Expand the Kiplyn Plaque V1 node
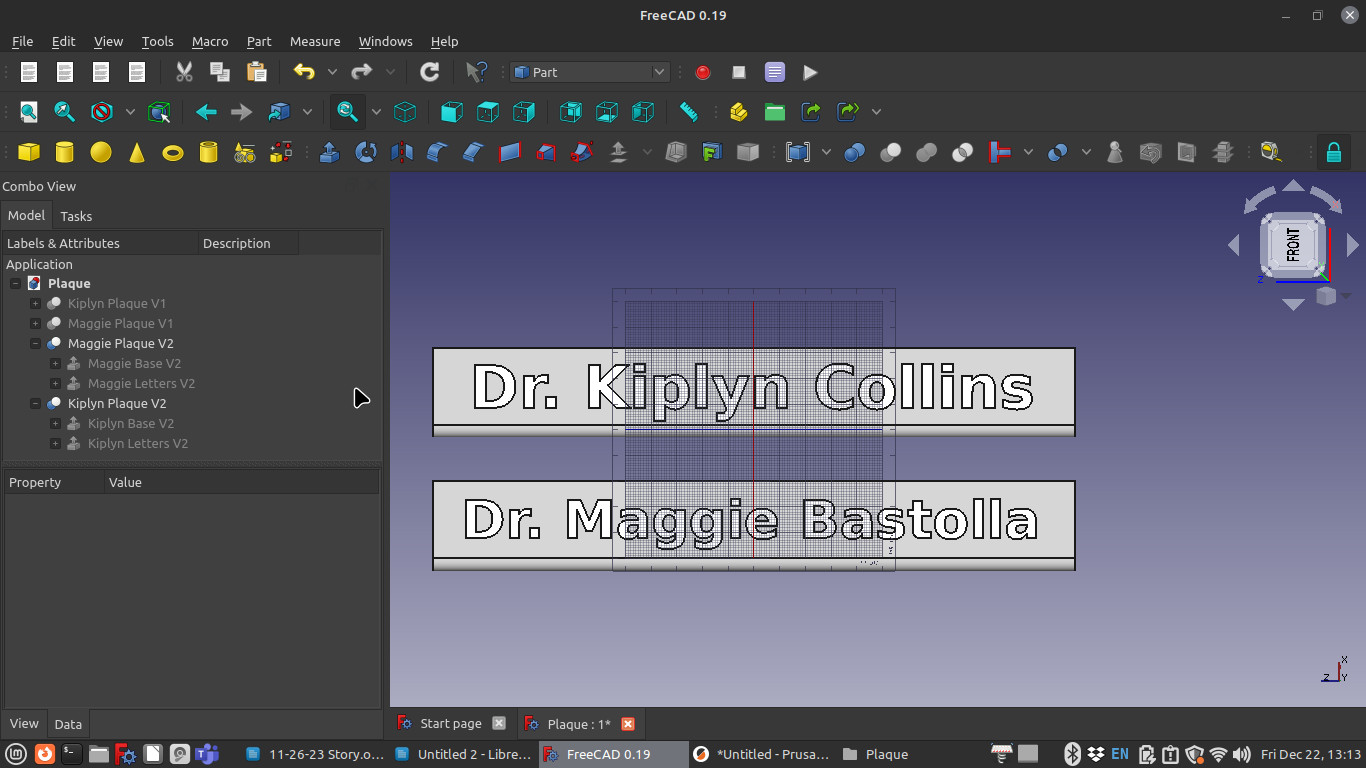This screenshot has width=1366, height=768. [36, 304]
